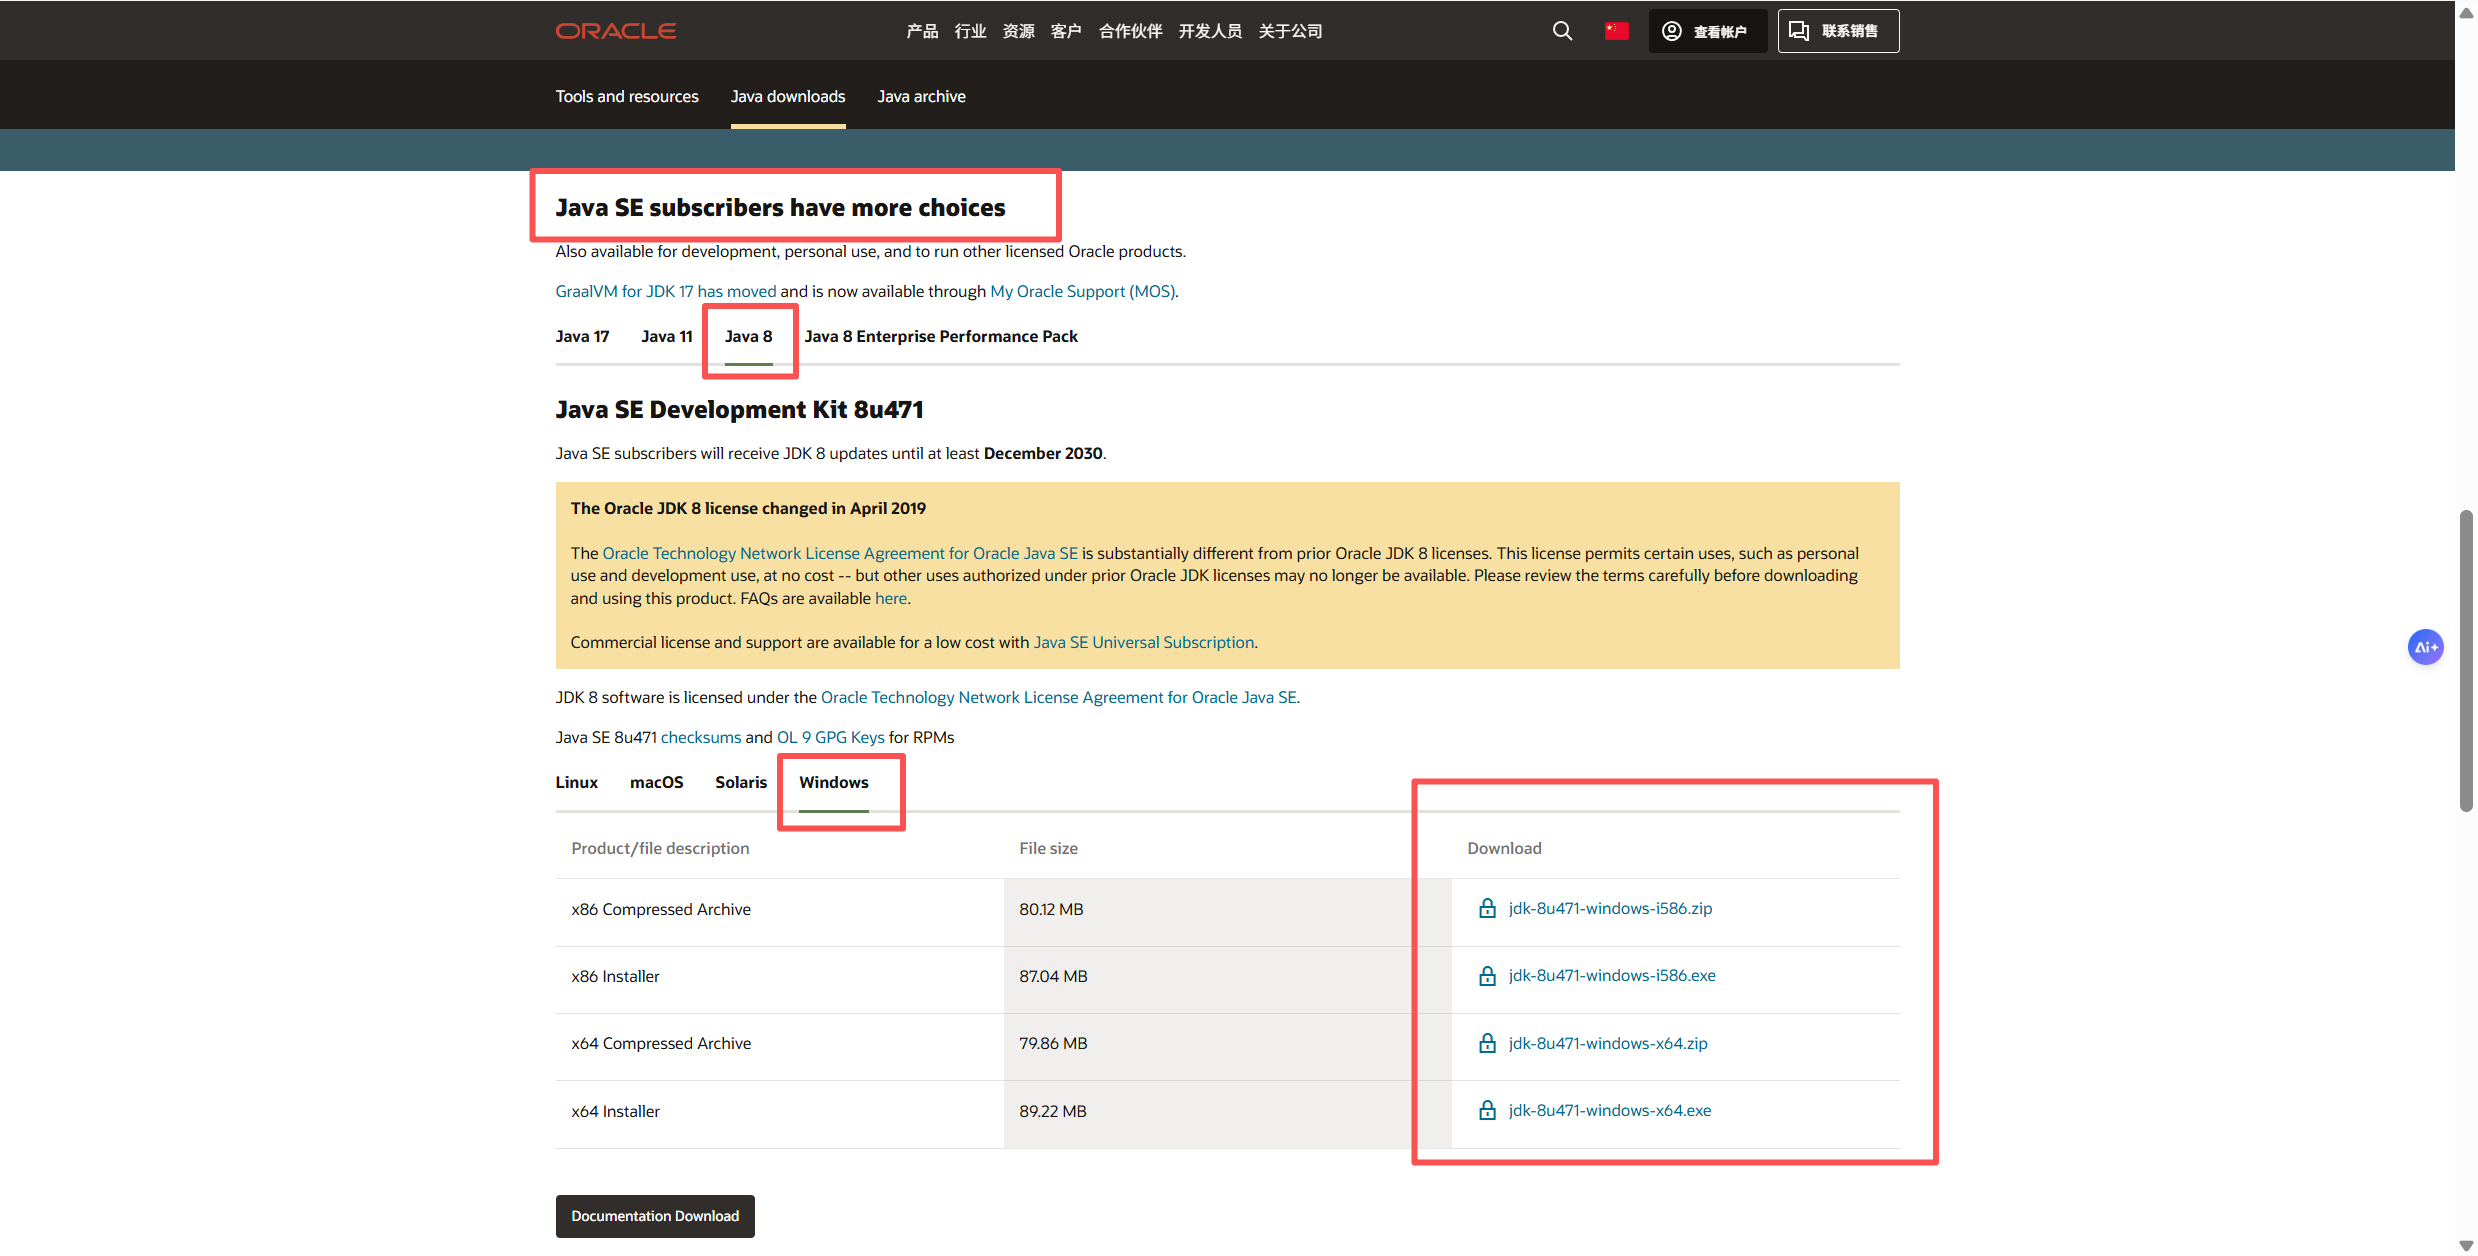The image size is (2478, 1256).
Task: Click the China flag country selector
Action: click(x=1616, y=31)
